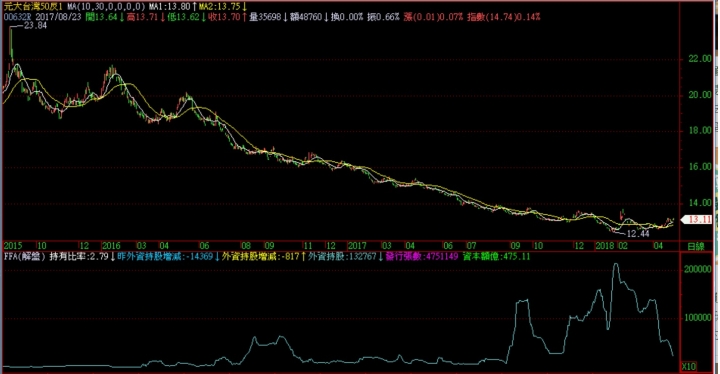Click the volume value 量35698
Screen dimensions: 720x374
tap(268, 17)
